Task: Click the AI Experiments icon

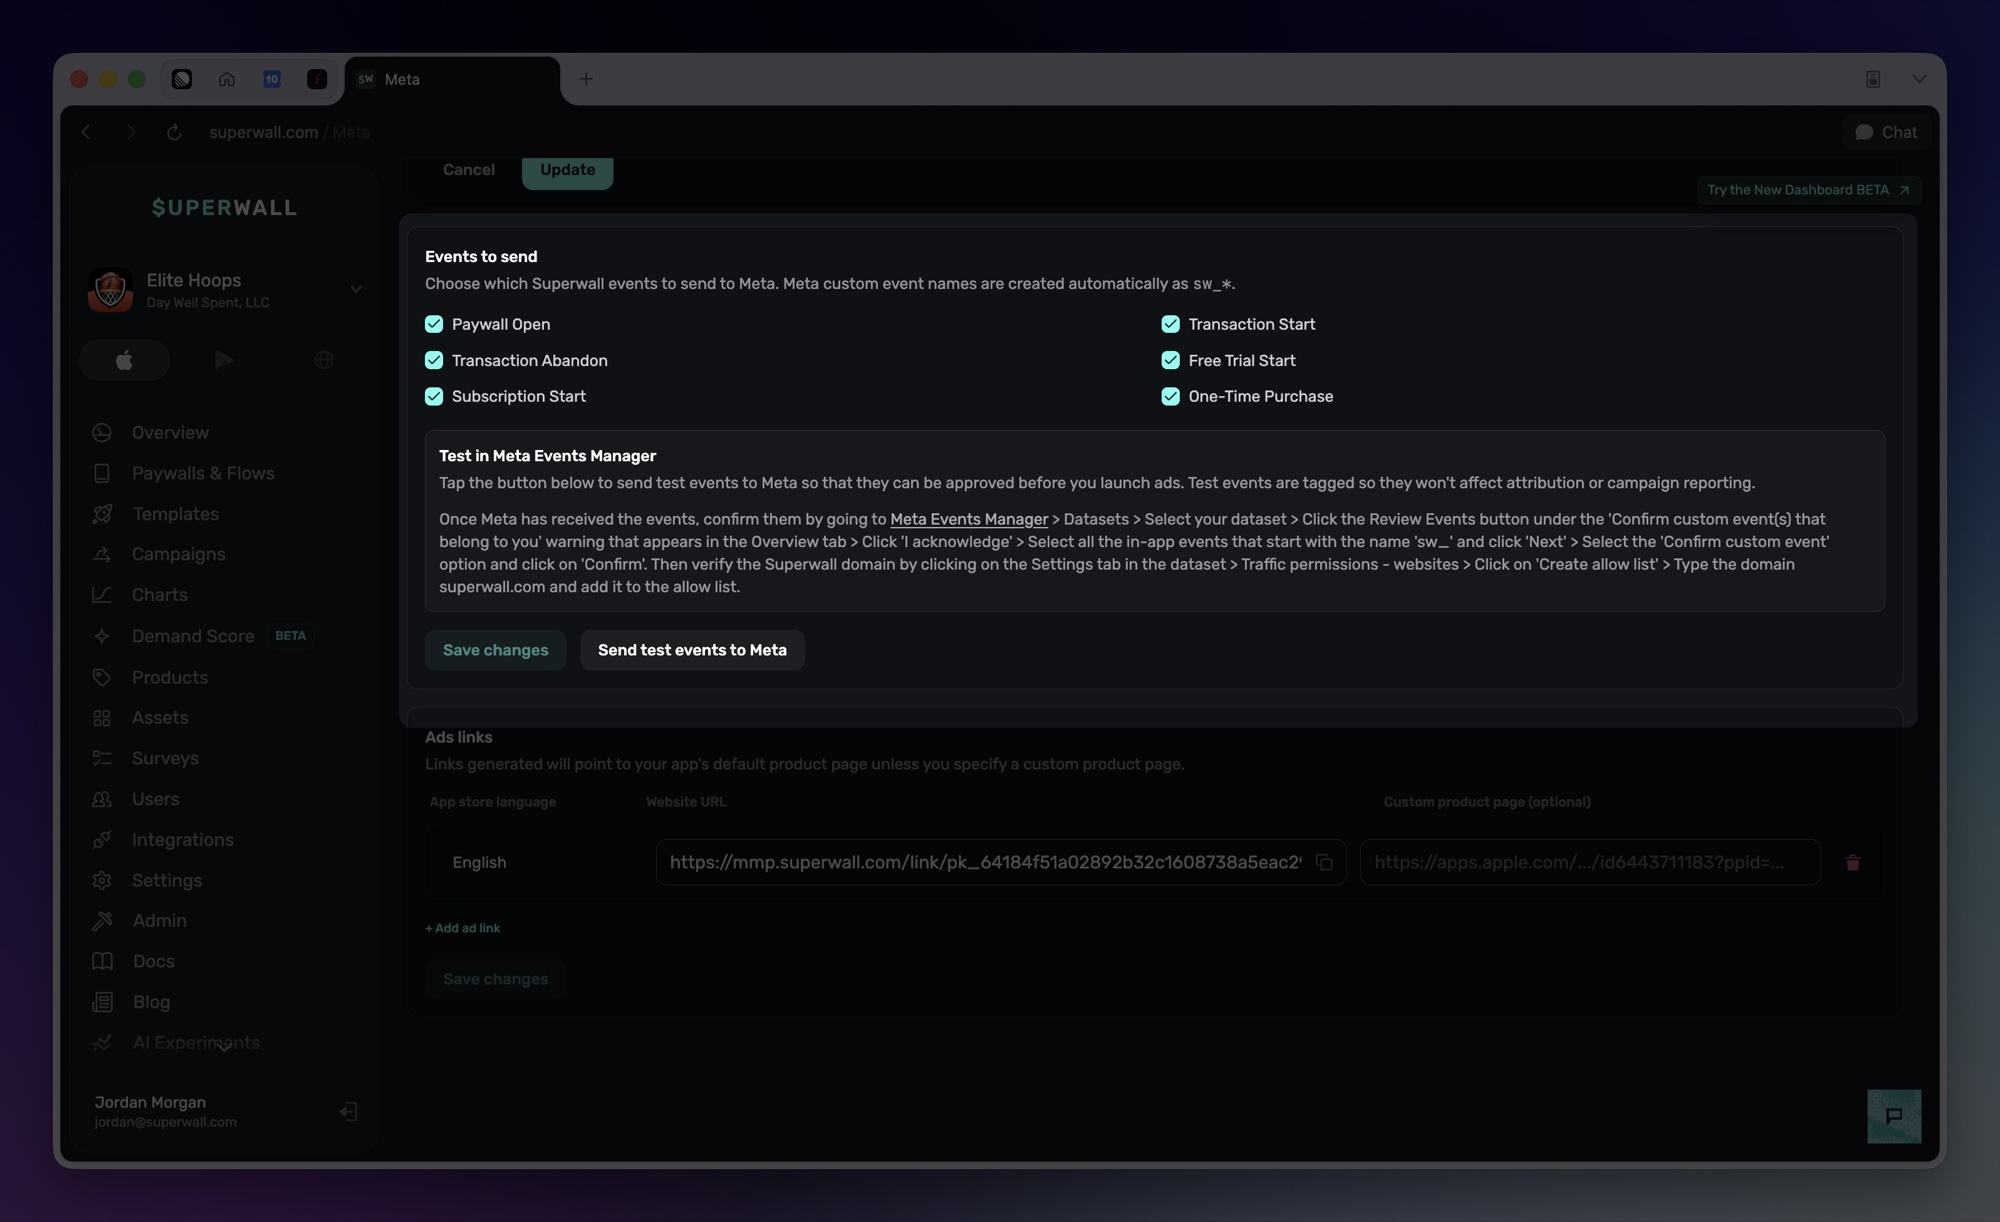Action: click(x=102, y=1042)
